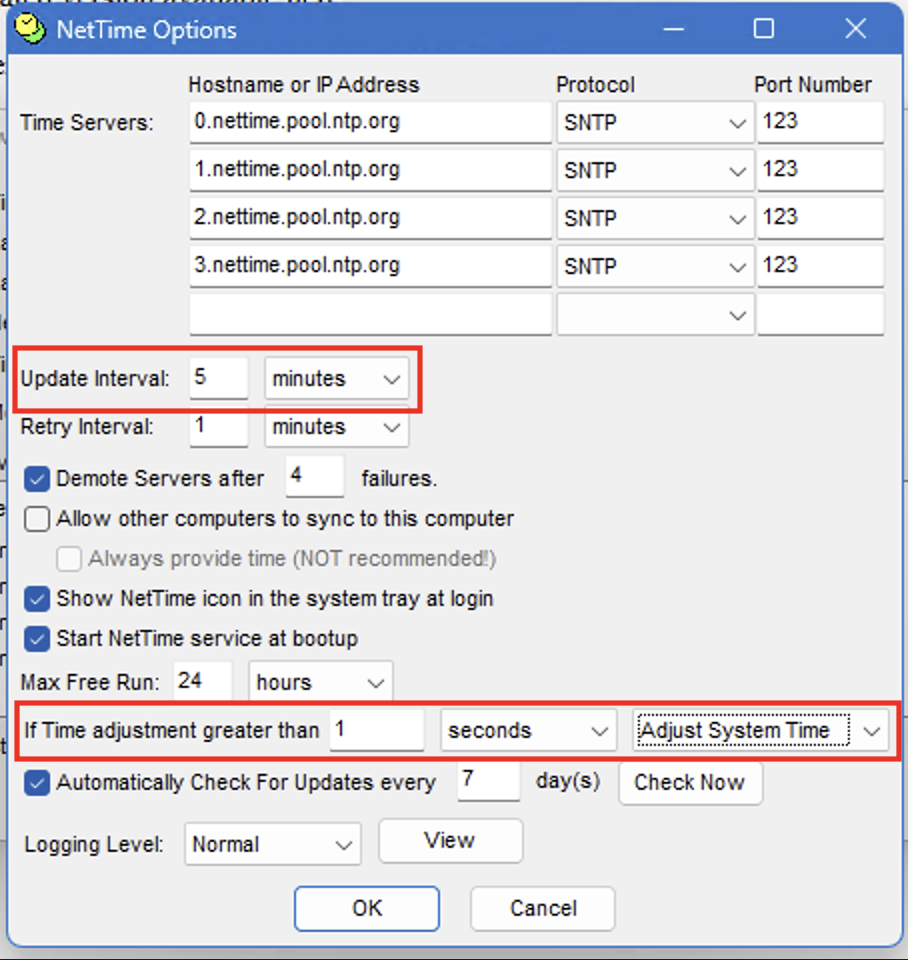Uncheck Show NetTime icon in system tray
Viewport: 908px width, 960px height.
(37, 599)
